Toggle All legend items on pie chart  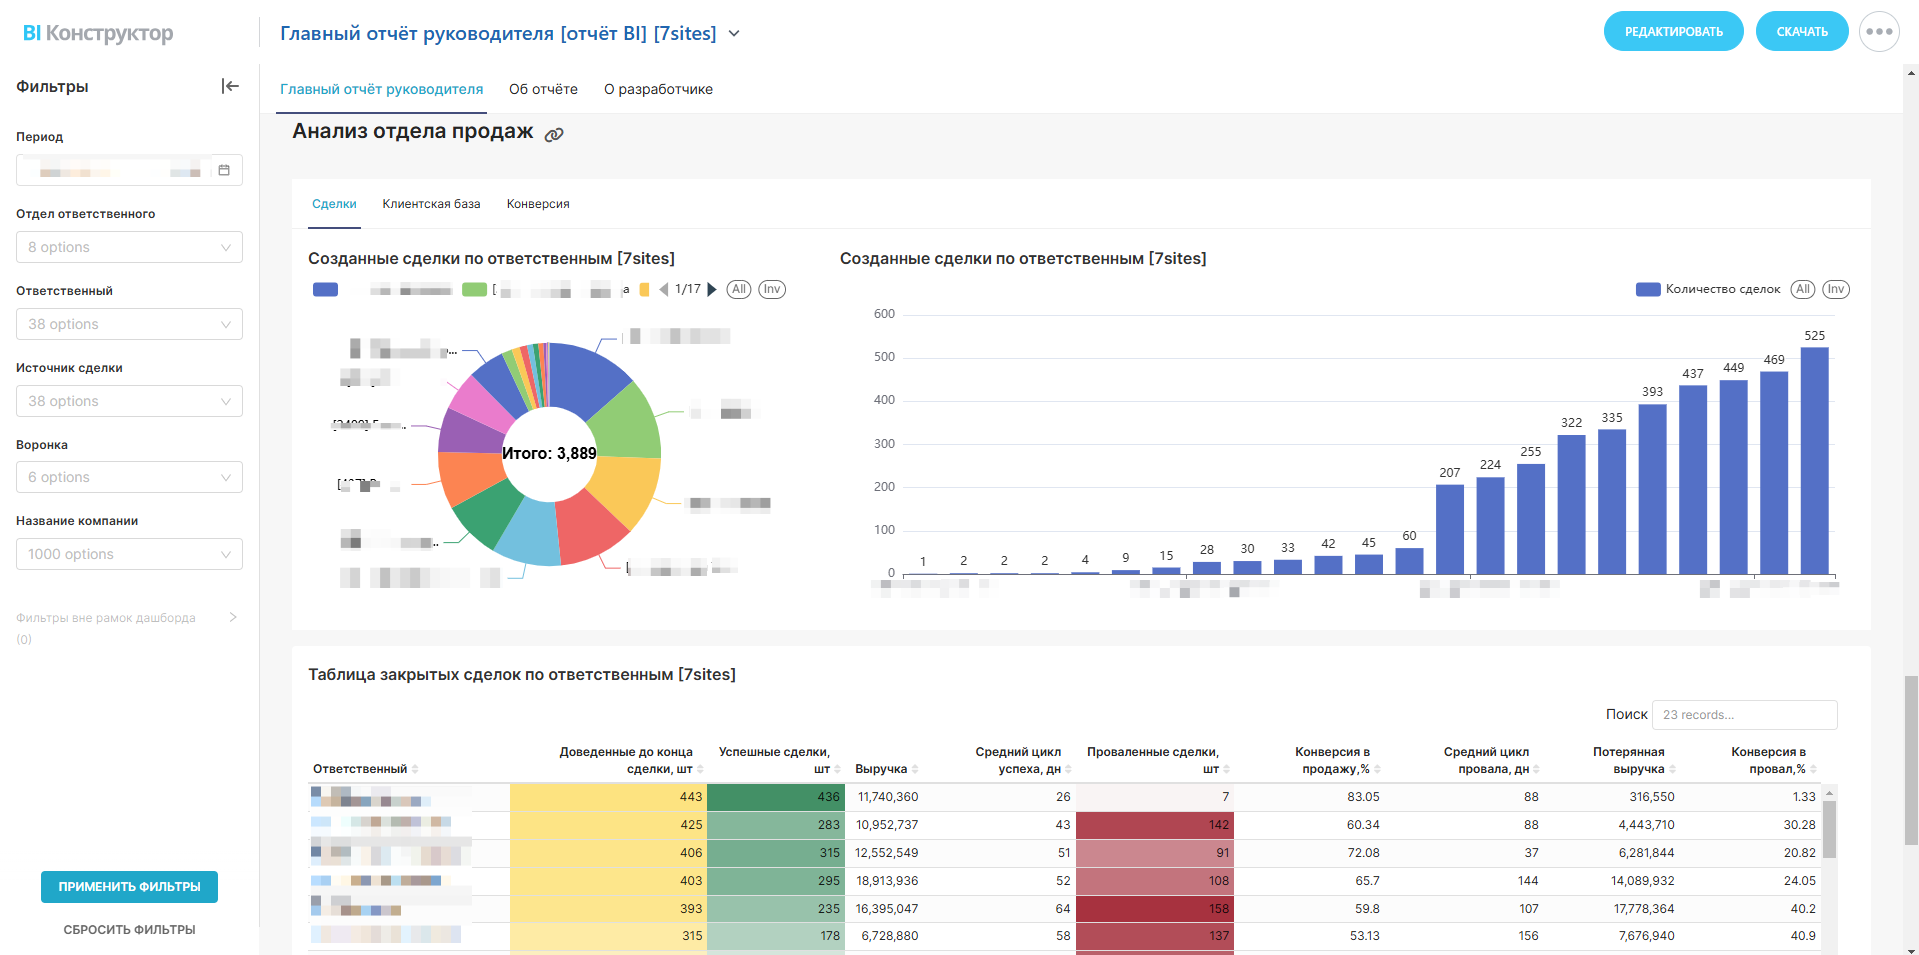pyautogui.click(x=738, y=290)
